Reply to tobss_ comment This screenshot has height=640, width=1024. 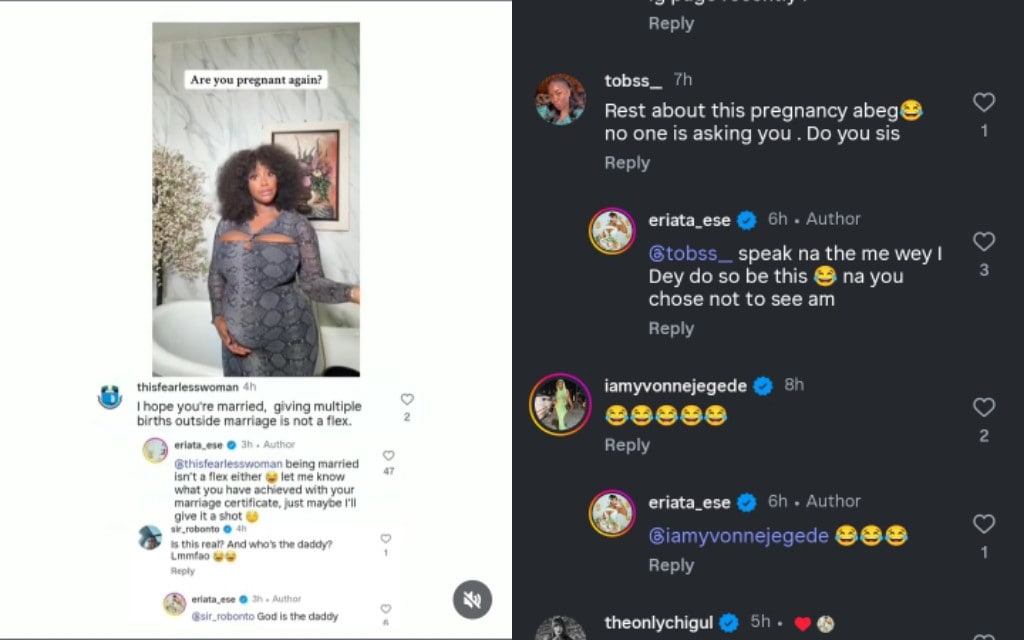627,163
